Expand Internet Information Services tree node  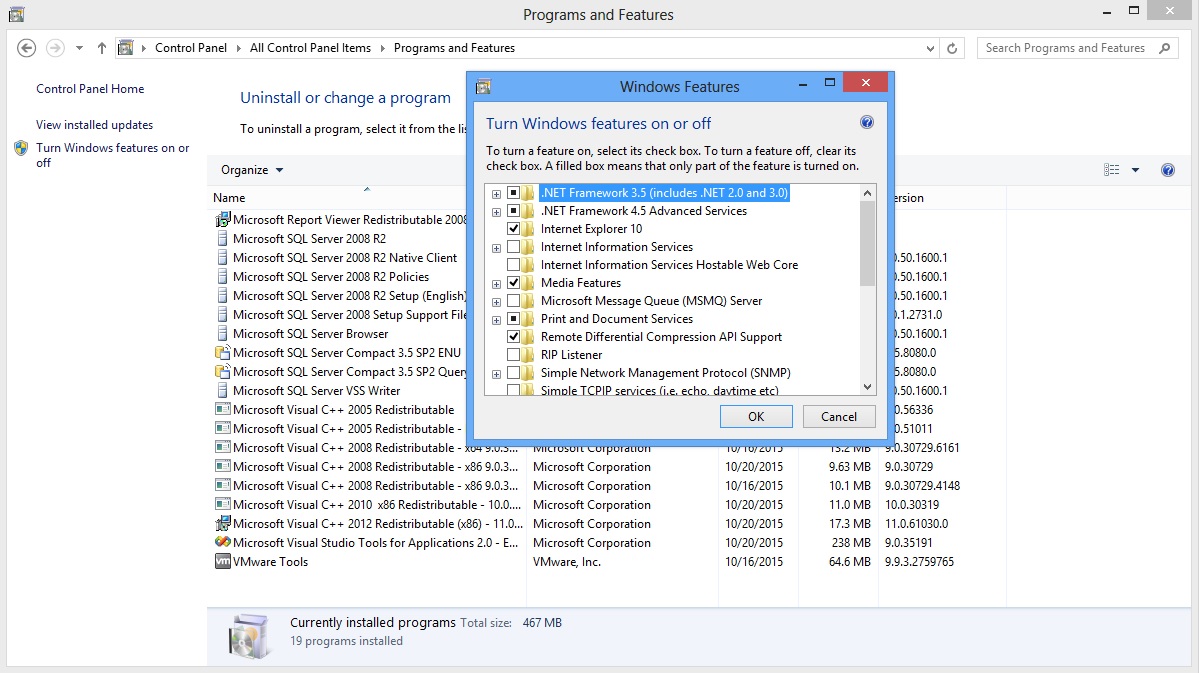click(x=496, y=248)
